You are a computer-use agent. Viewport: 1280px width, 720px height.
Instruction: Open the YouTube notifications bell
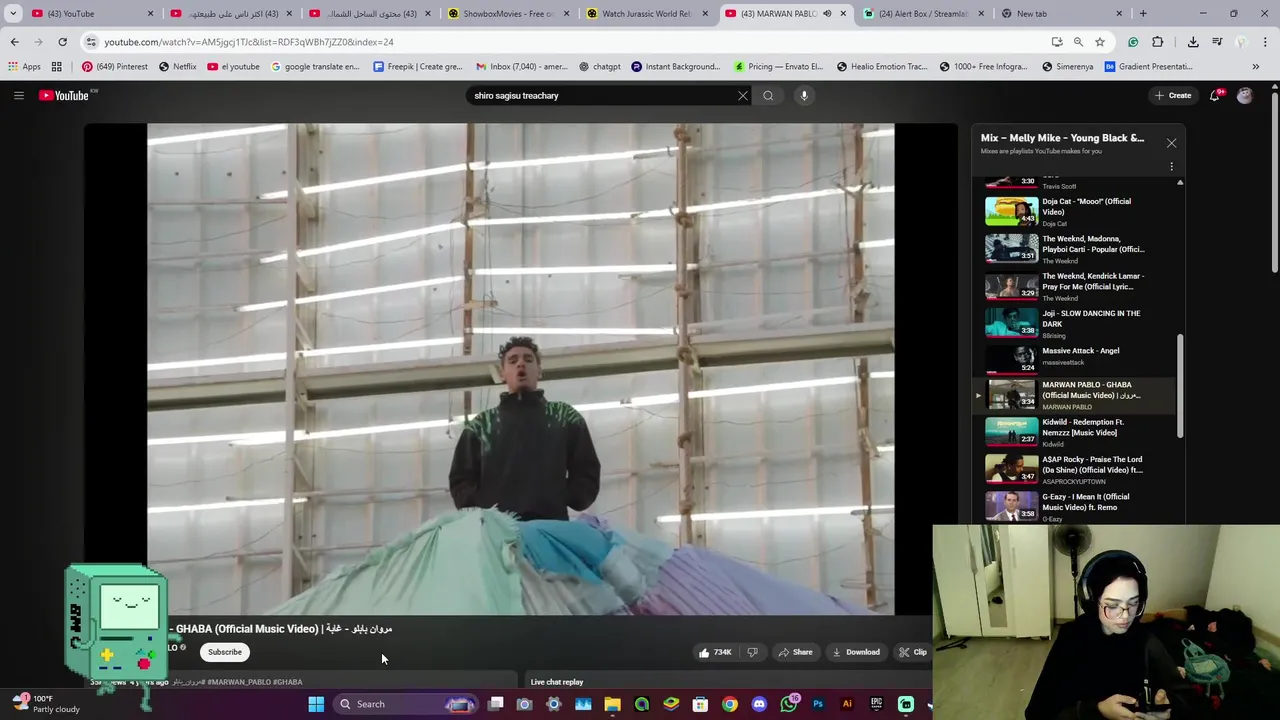1214,96
